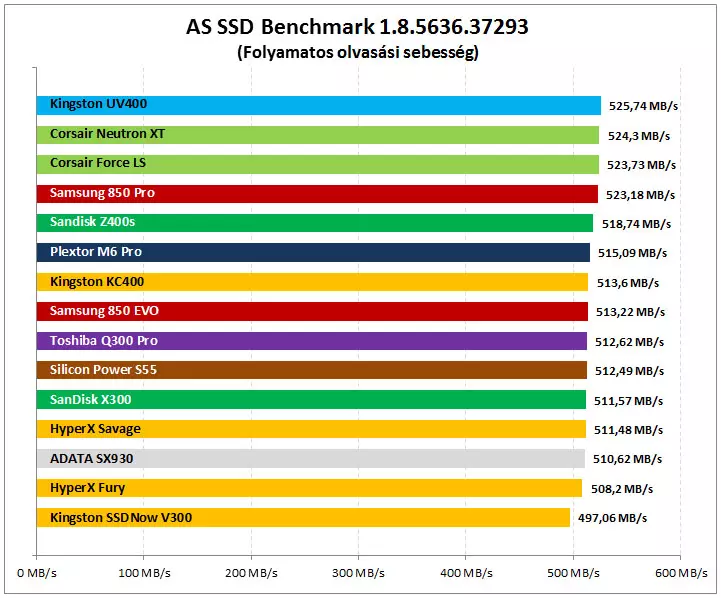Select the HyperX Fury label

tap(87, 488)
